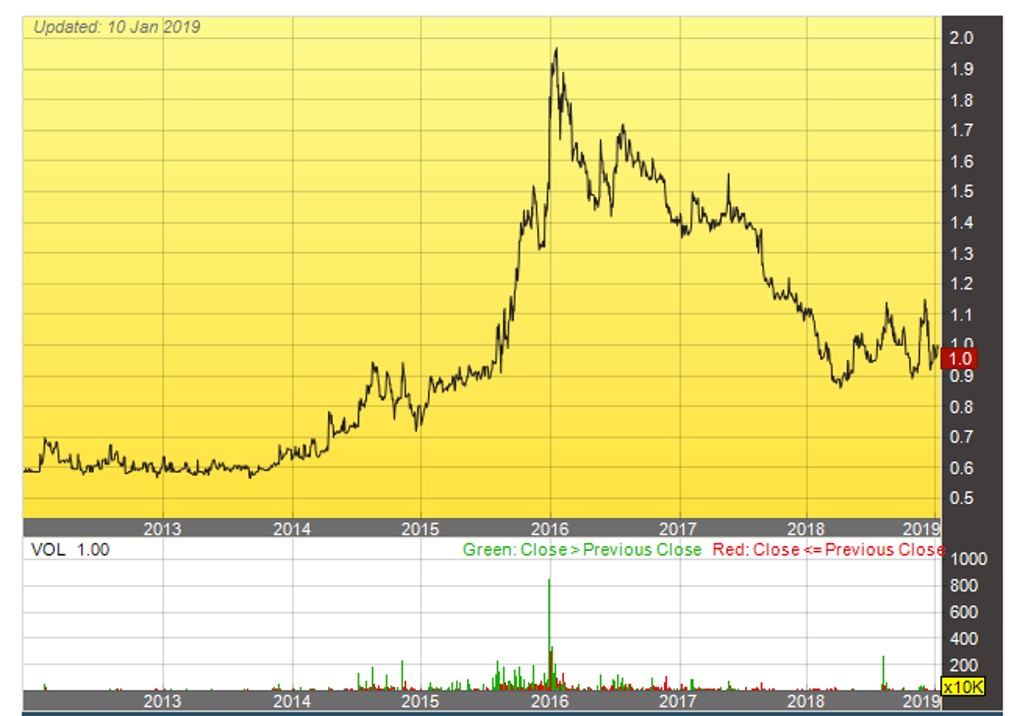1011x716 pixels.
Task: Expand the 2016 label on the price timeline
Action: point(552,526)
